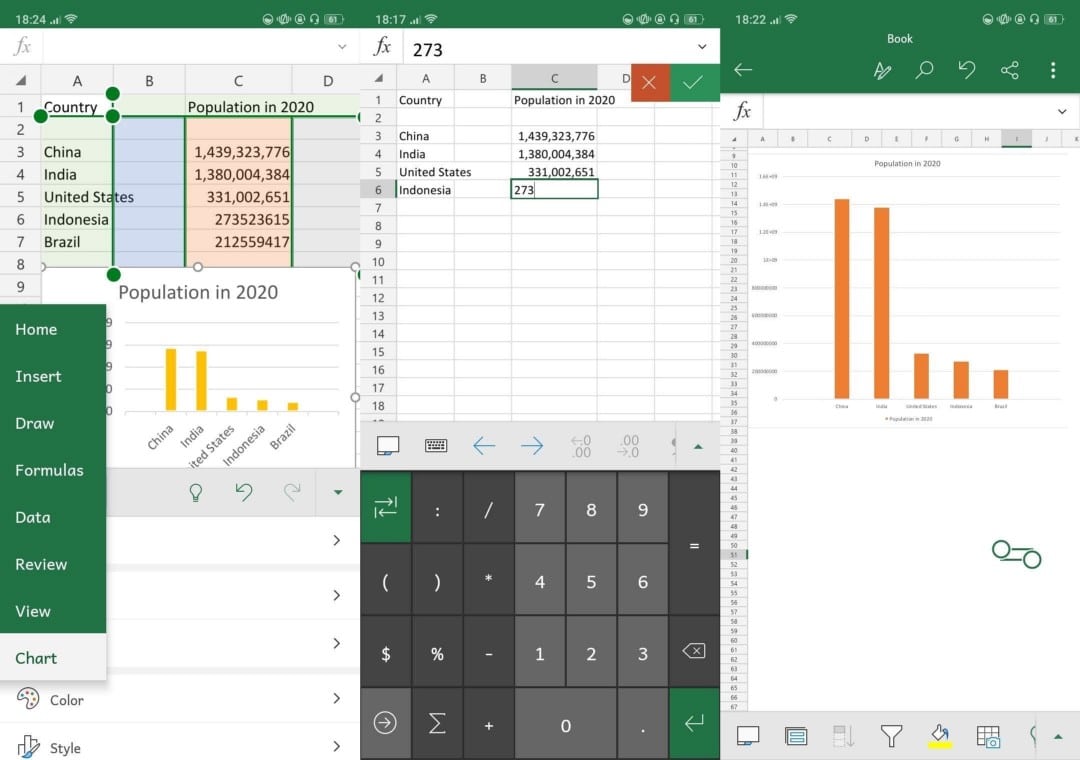
Task: Open the Draw ribbon tab
Action: coord(34,423)
